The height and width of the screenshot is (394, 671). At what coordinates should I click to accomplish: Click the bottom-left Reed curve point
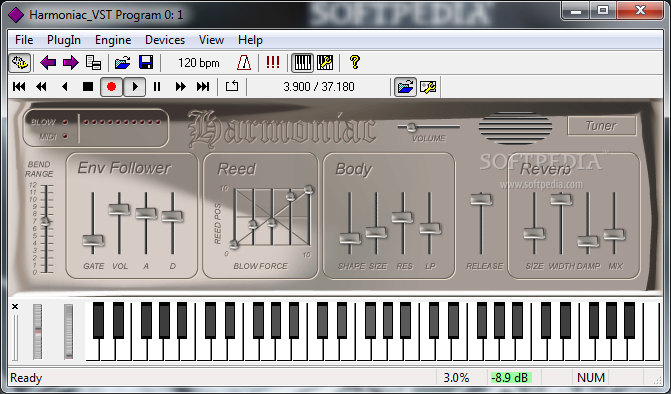pyautogui.click(x=234, y=244)
